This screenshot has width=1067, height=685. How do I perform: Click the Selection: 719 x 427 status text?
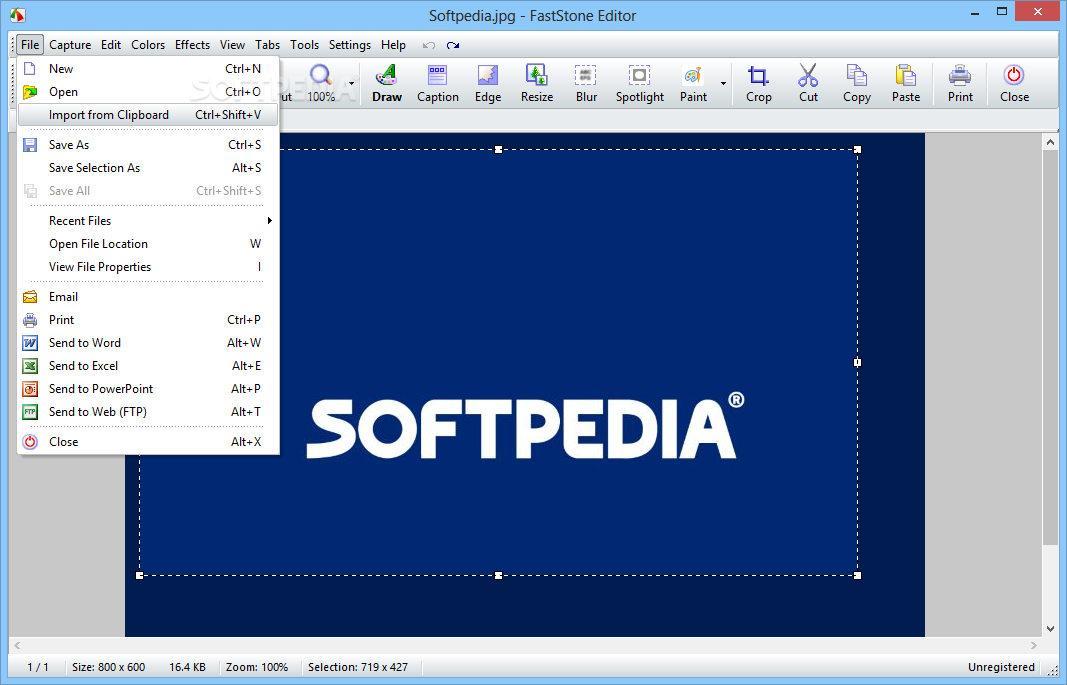[x=358, y=667]
